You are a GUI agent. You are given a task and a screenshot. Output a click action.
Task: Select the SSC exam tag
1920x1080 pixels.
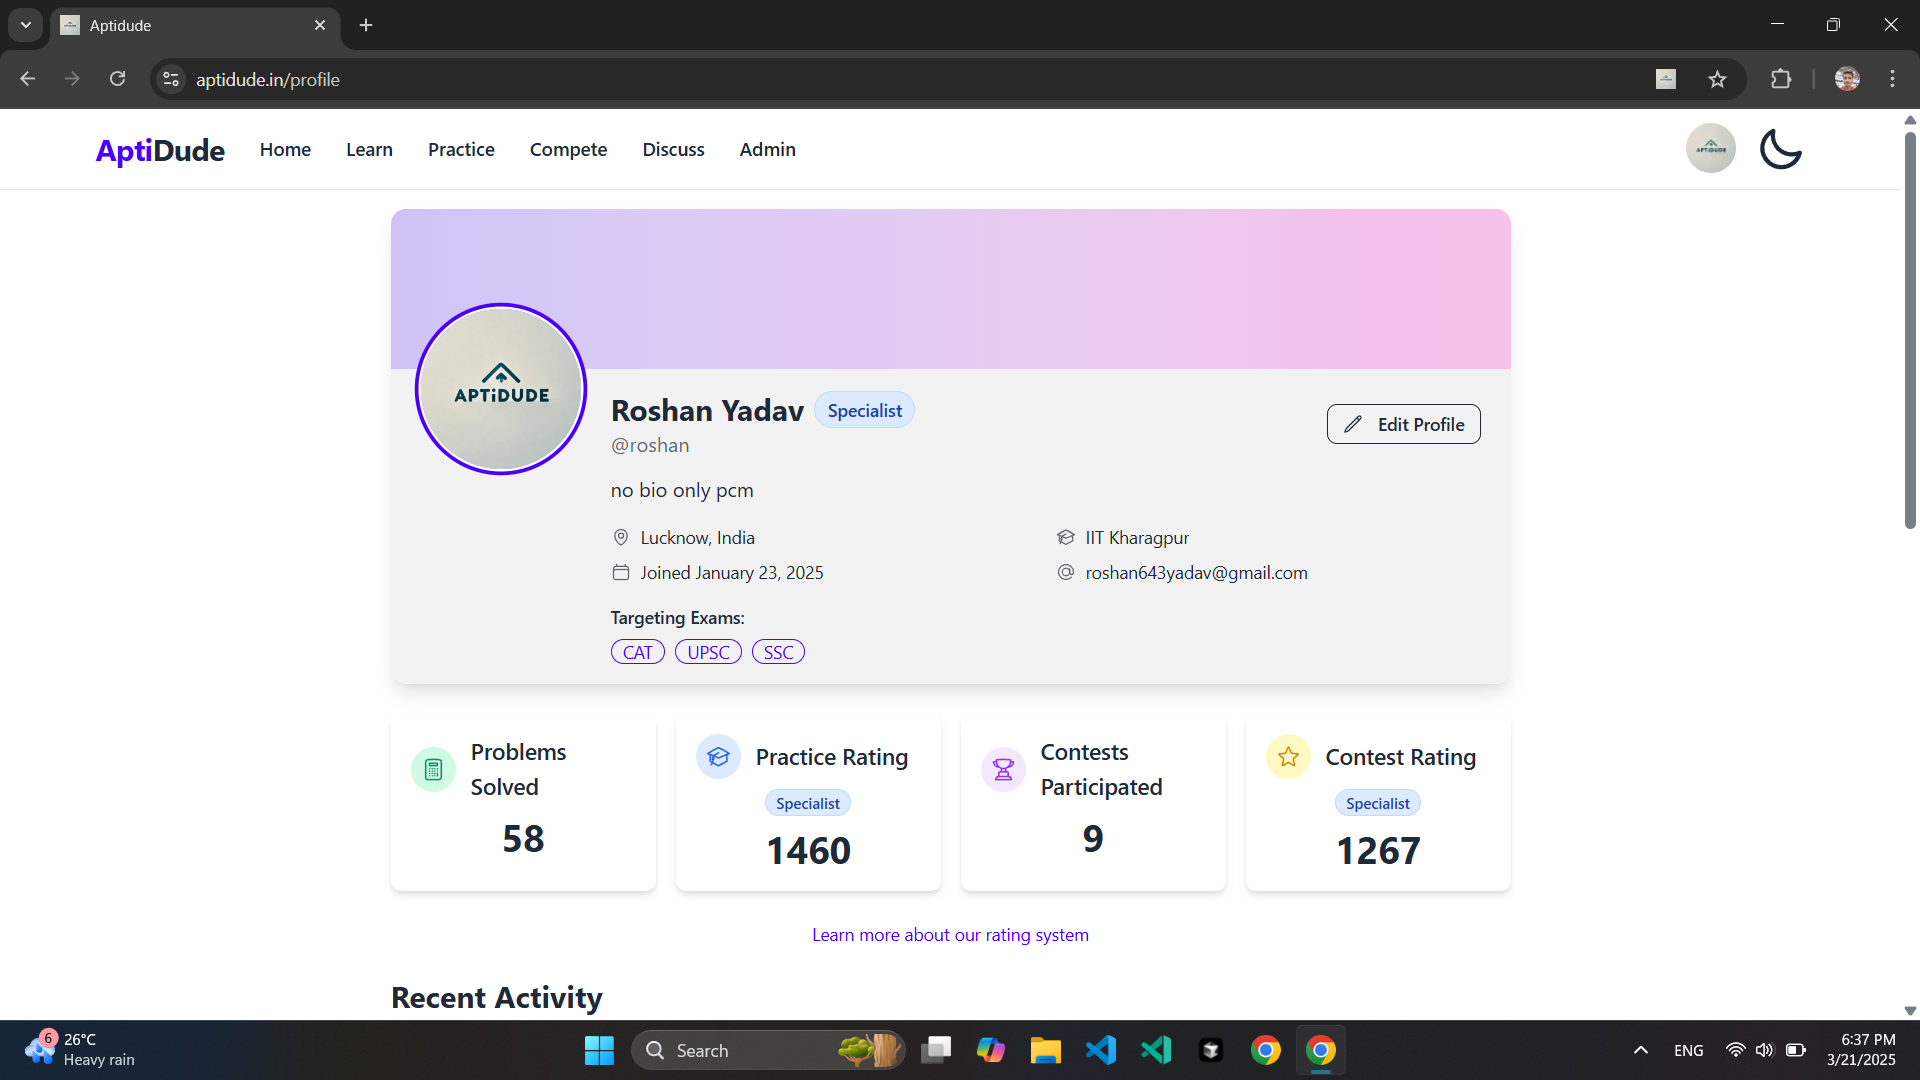778,652
